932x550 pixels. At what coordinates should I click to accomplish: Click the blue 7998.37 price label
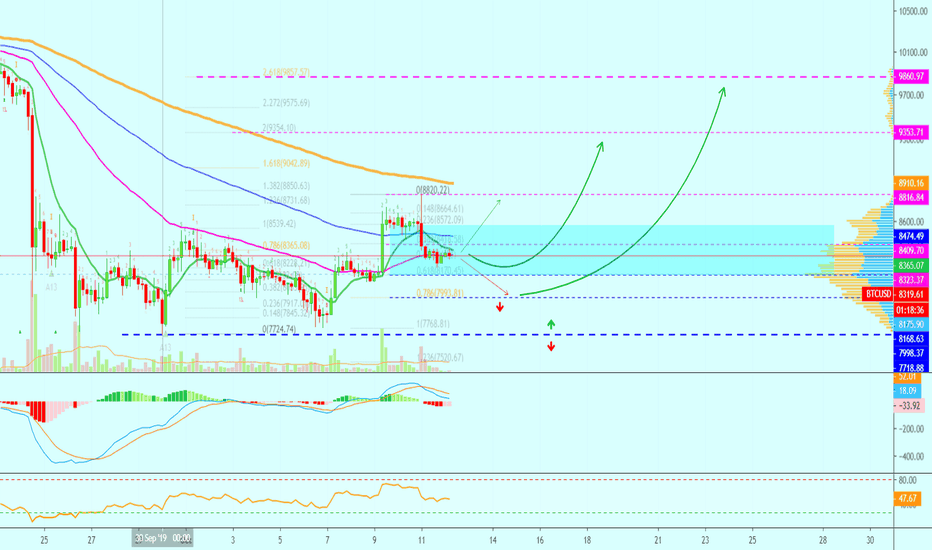coord(911,353)
